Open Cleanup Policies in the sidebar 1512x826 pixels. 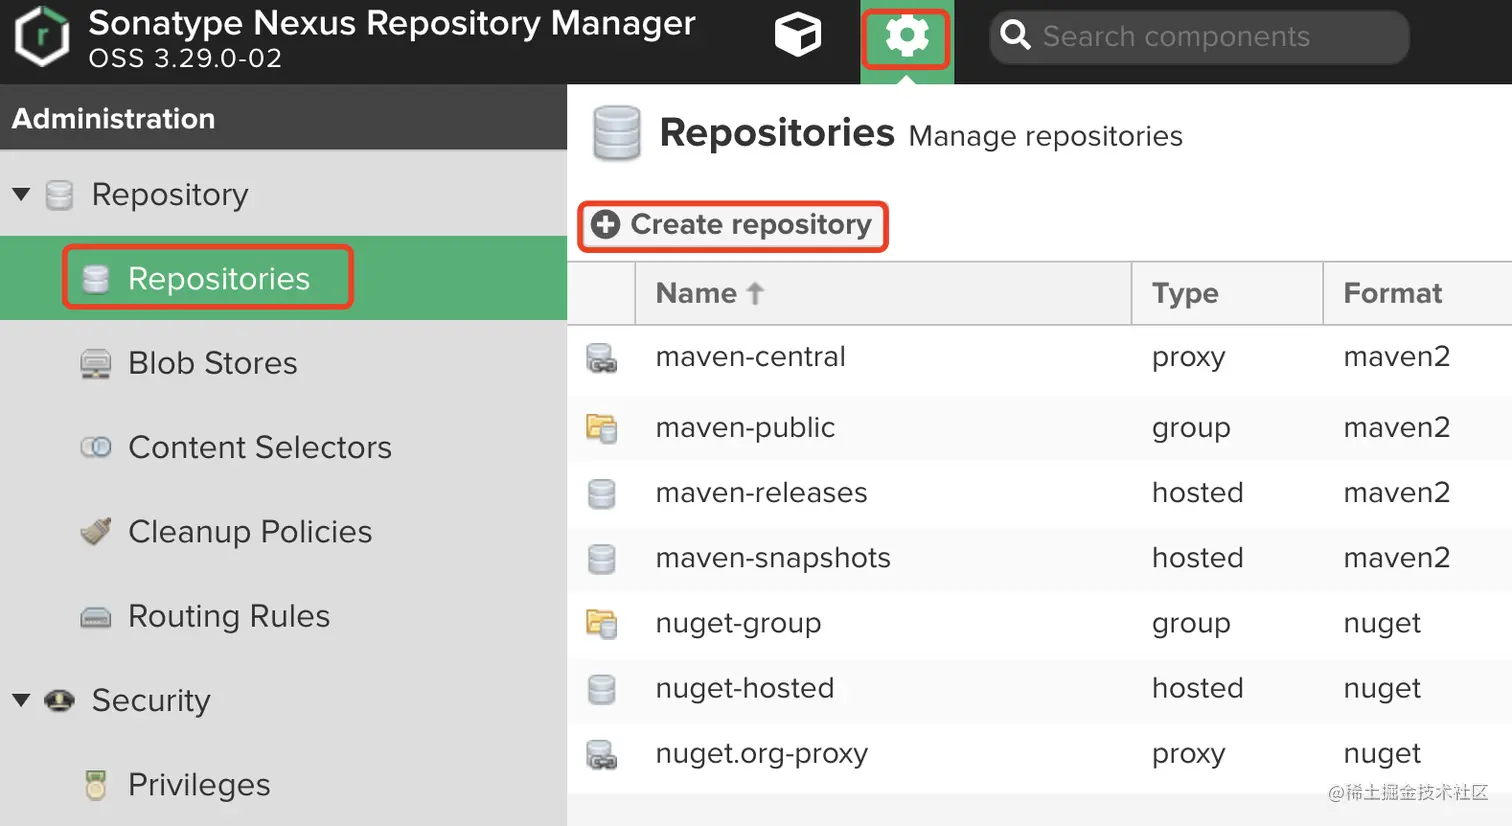coord(283,531)
